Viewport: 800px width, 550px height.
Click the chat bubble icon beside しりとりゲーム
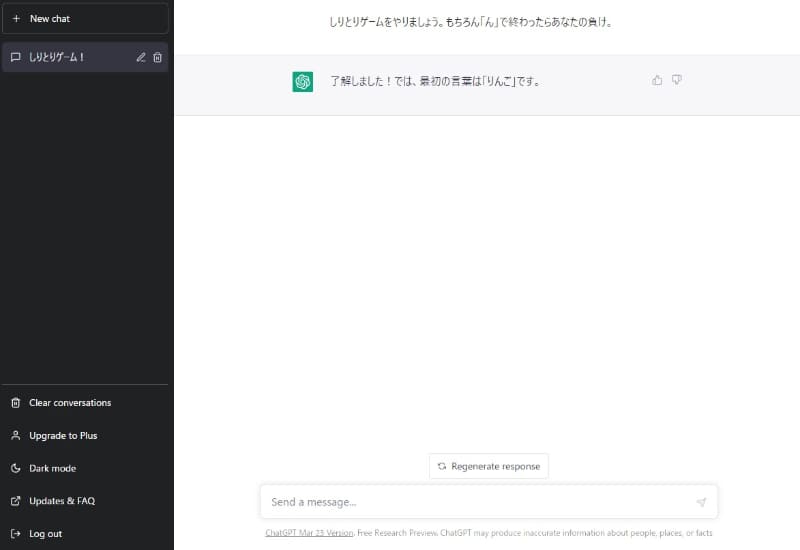[x=16, y=57]
